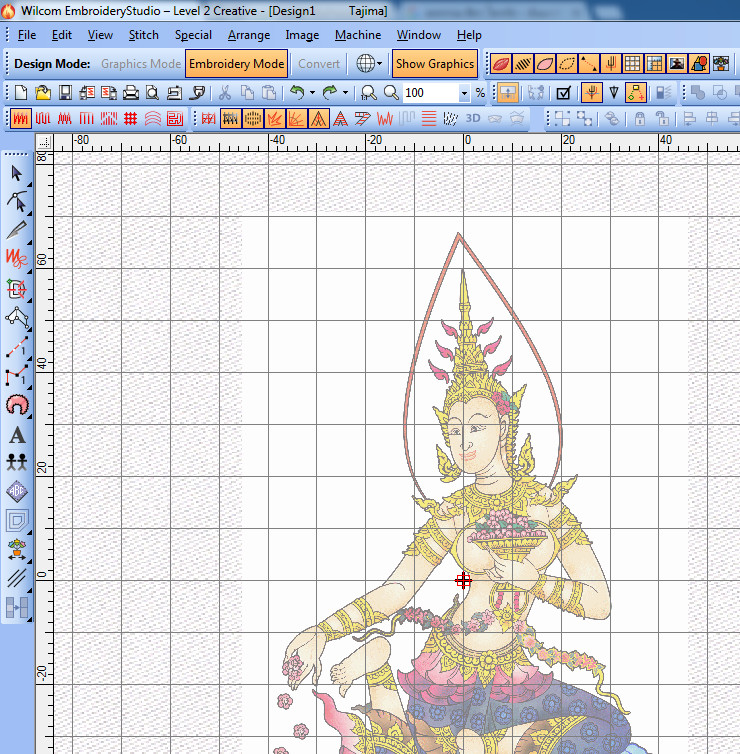Viewport: 740px width, 754px height.
Task: Select the Zoom Box magnifier tool
Action: tap(369, 92)
